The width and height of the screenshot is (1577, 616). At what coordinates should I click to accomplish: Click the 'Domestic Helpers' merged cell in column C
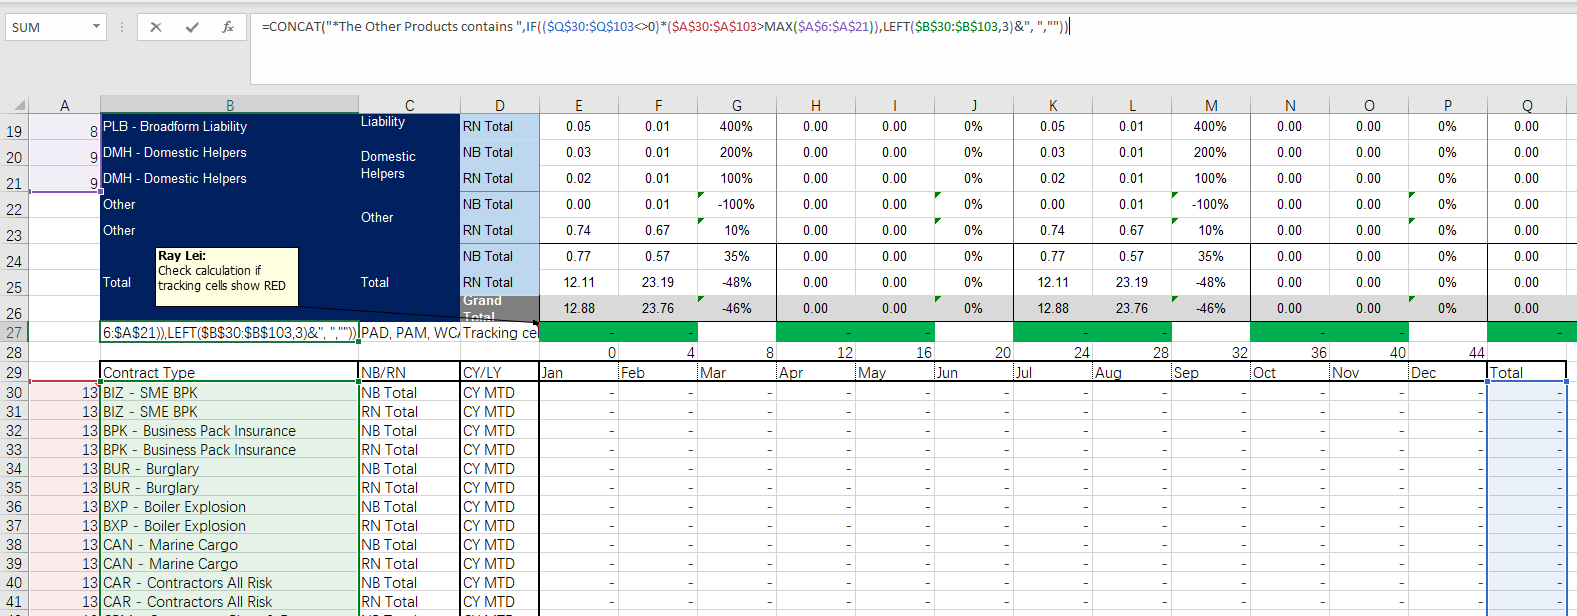point(409,165)
